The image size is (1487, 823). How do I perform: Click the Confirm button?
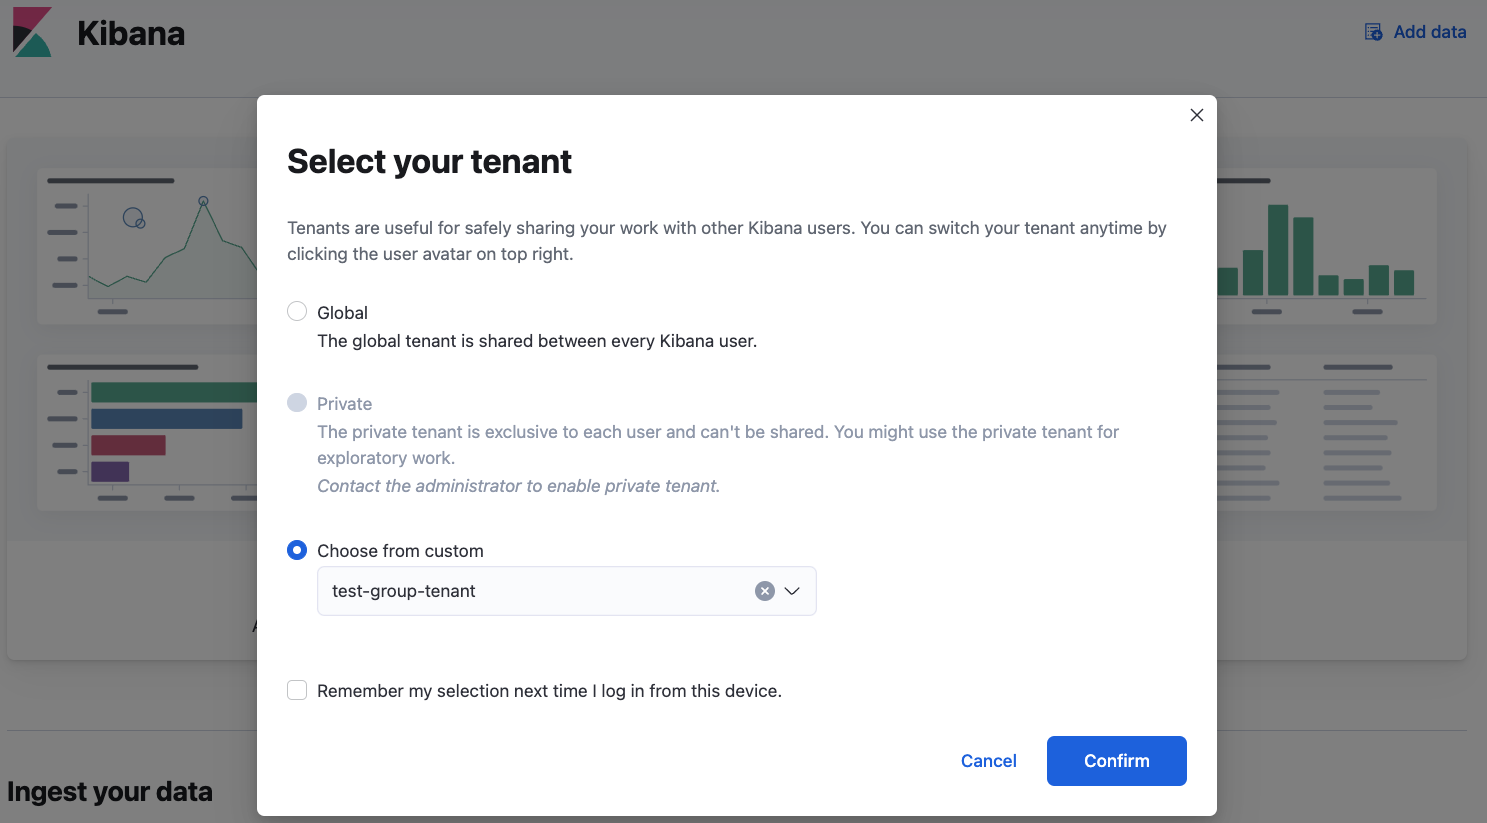point(1116,760)
